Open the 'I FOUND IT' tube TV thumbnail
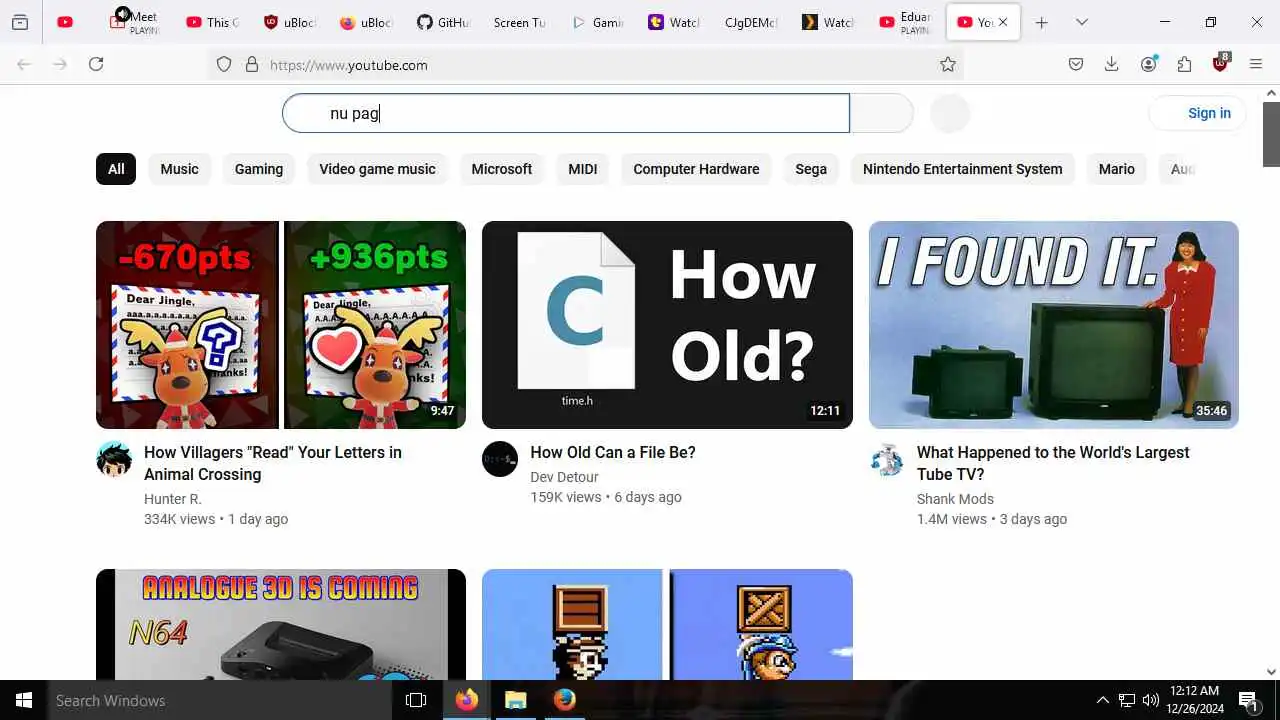1280x720 pixels. pyautogui.click(x=1054, y=325)
